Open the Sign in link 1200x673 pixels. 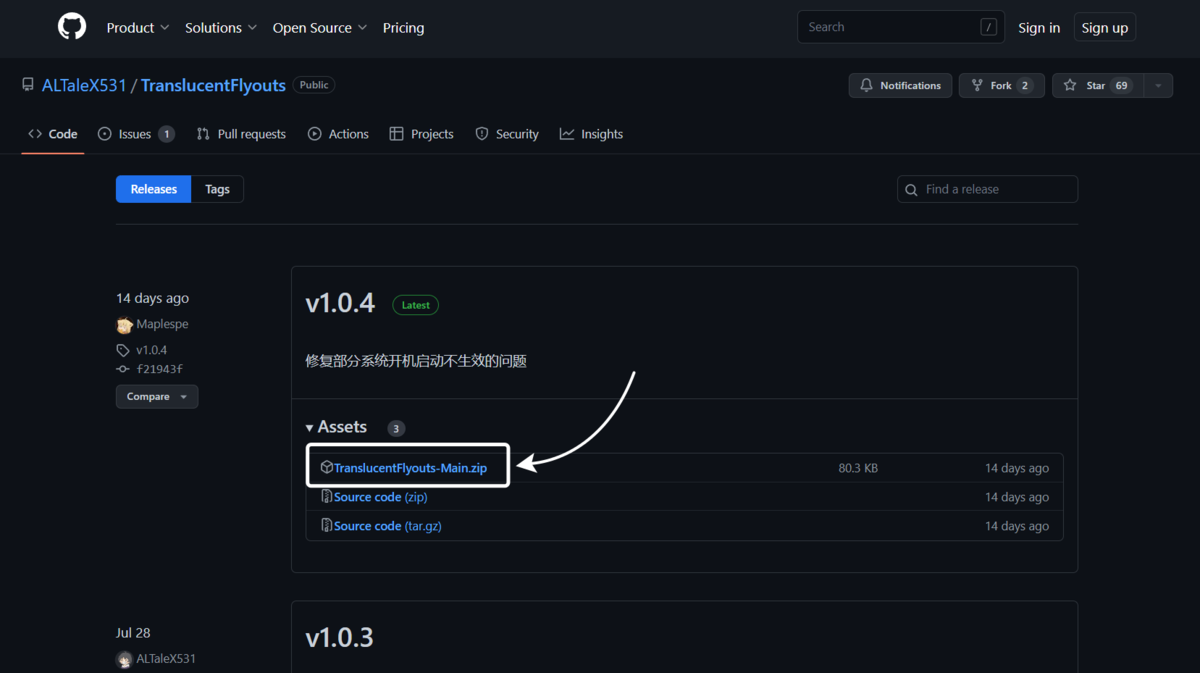[x=1039, y=28]
